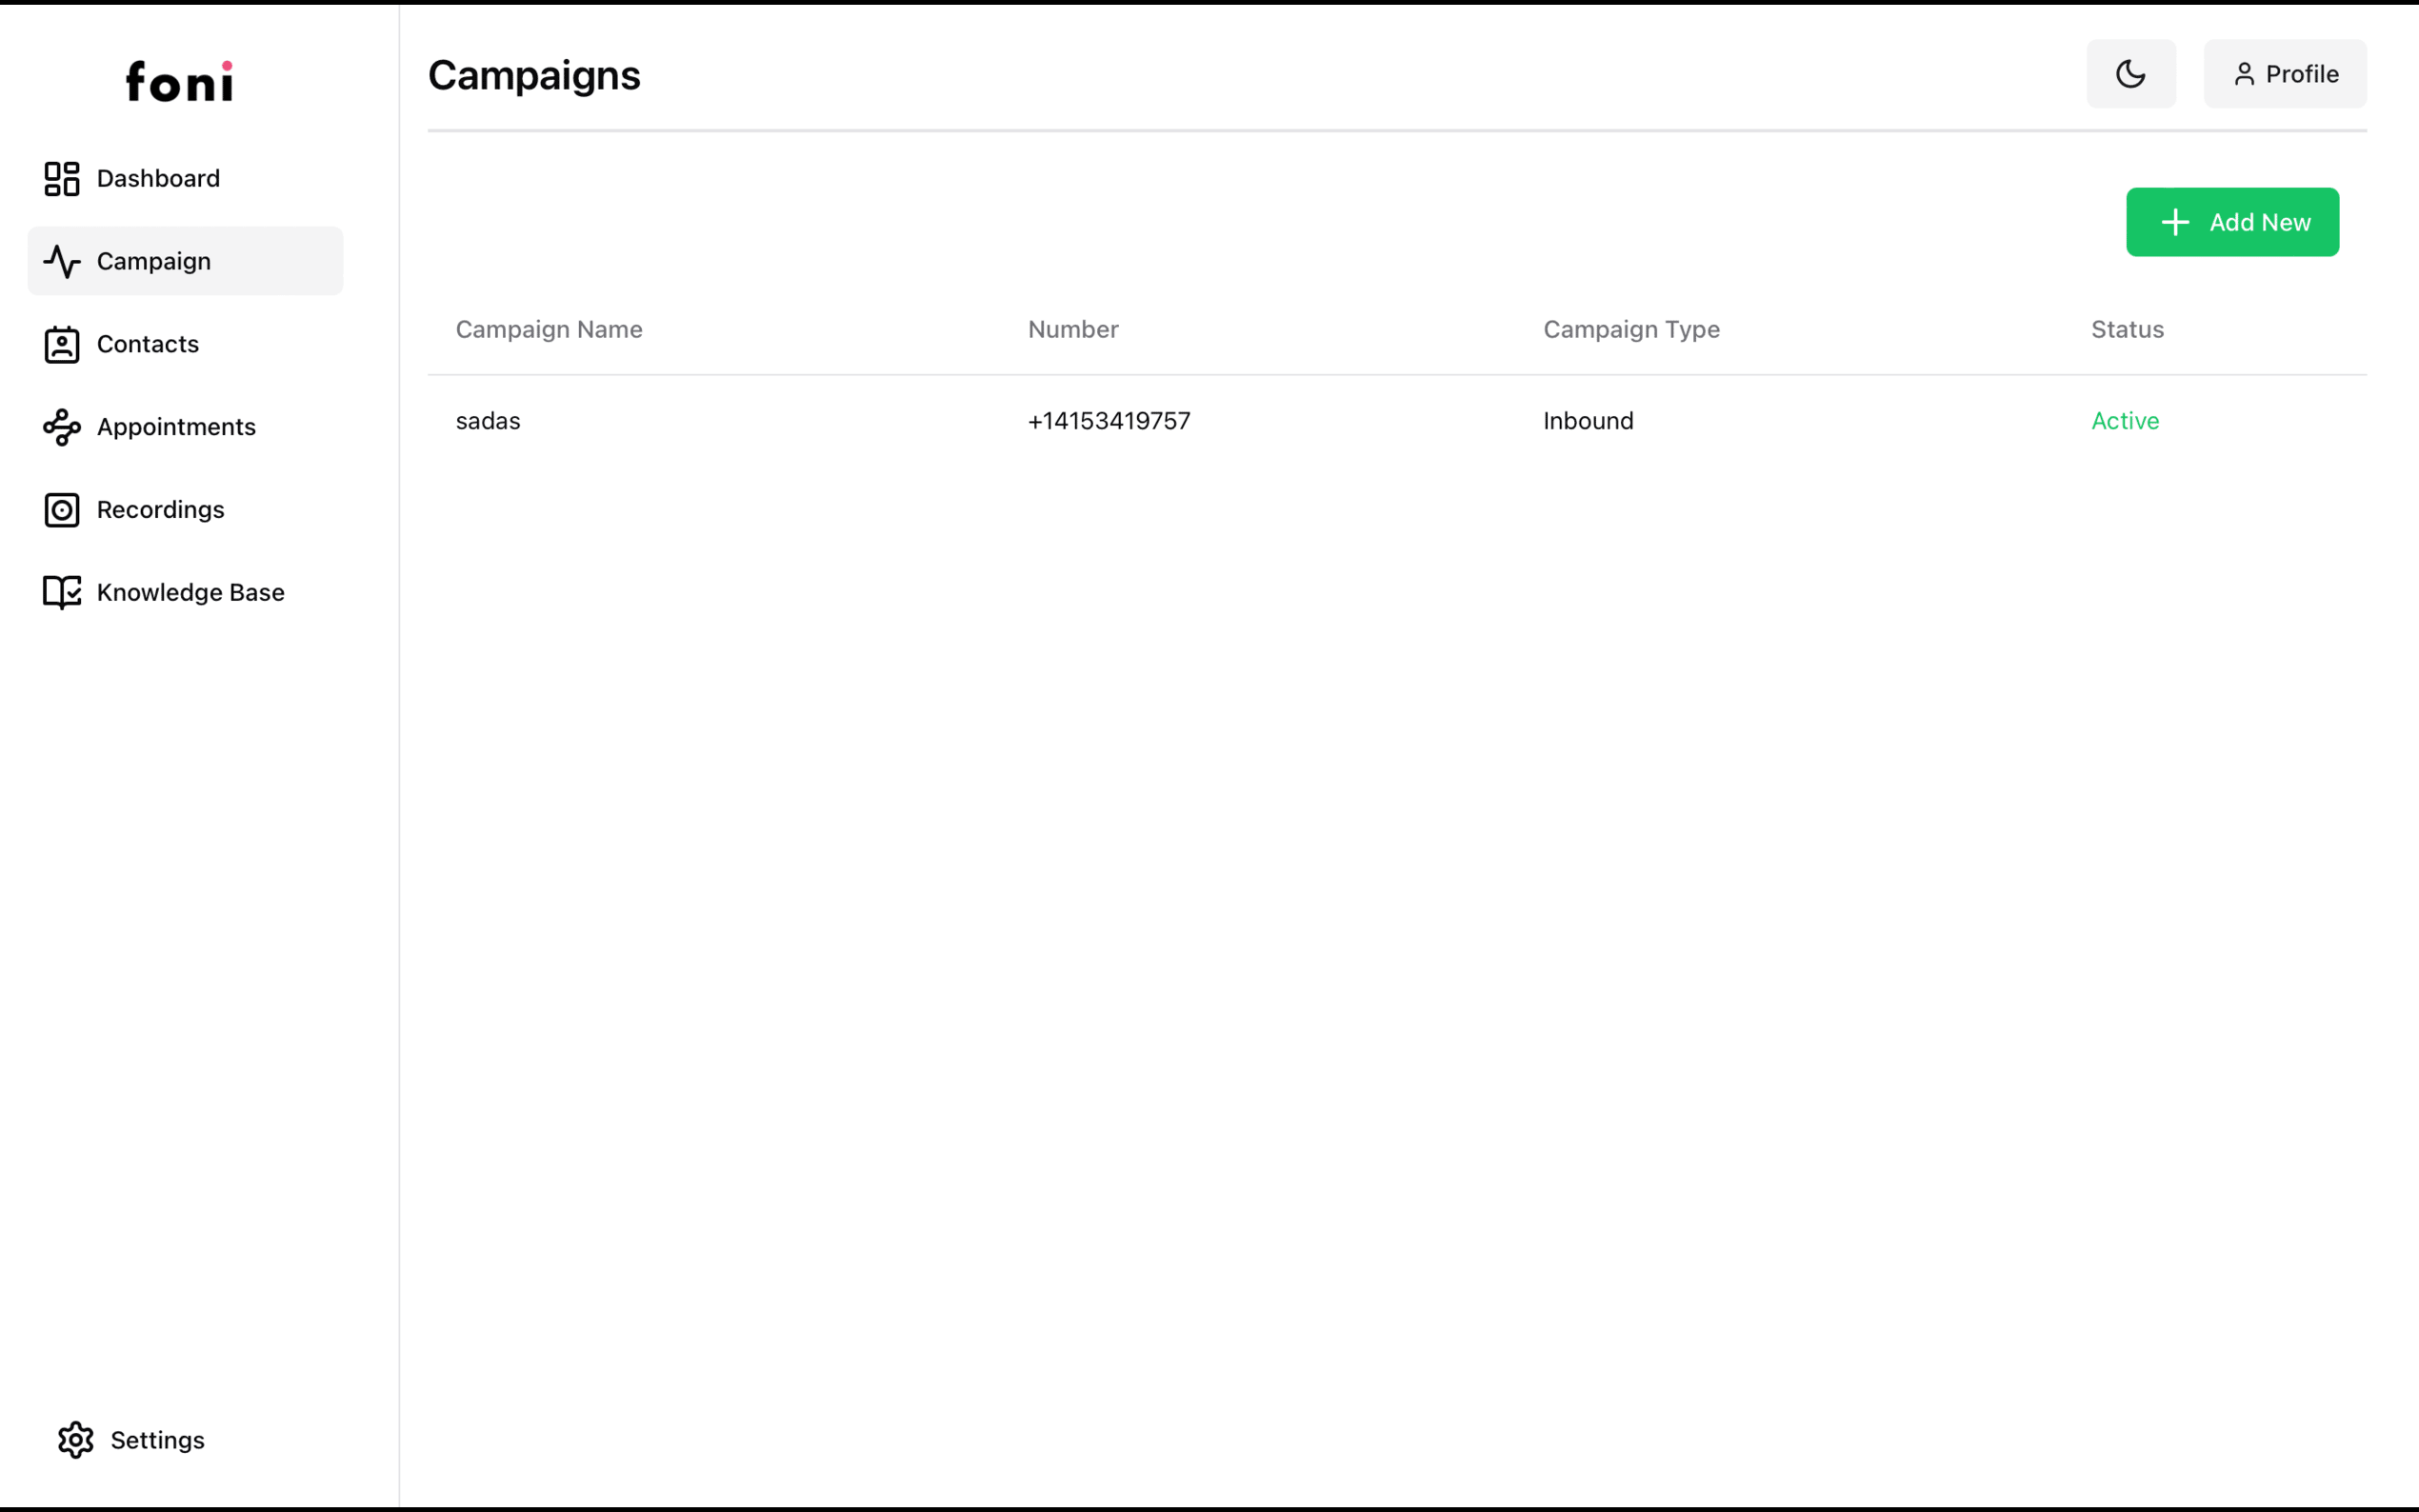
Task: Toggle dark mode with moon button
Action: [2130, 74]
